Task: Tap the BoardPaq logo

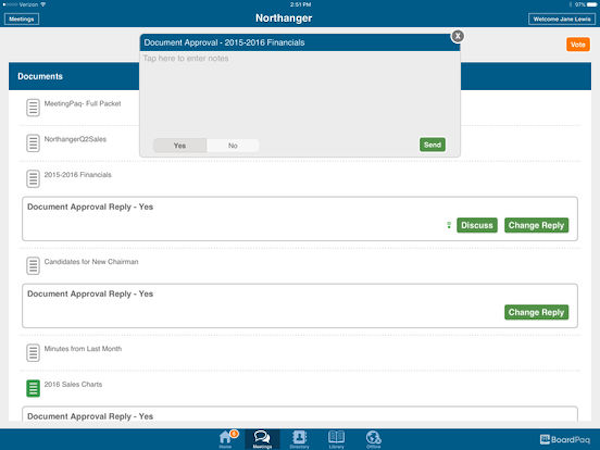Action: [565, 440]
